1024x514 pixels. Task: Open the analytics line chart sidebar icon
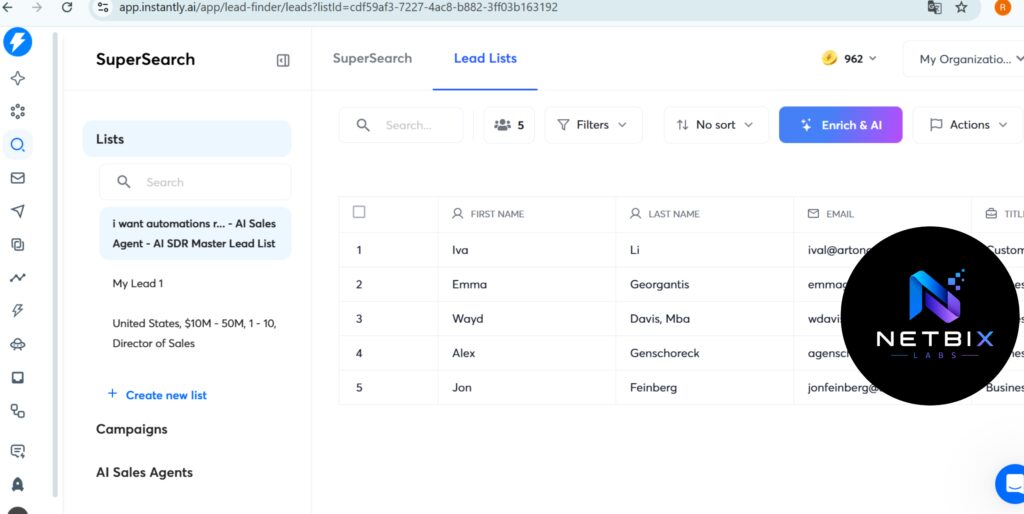pyautogui.click(x=18, y=278)
